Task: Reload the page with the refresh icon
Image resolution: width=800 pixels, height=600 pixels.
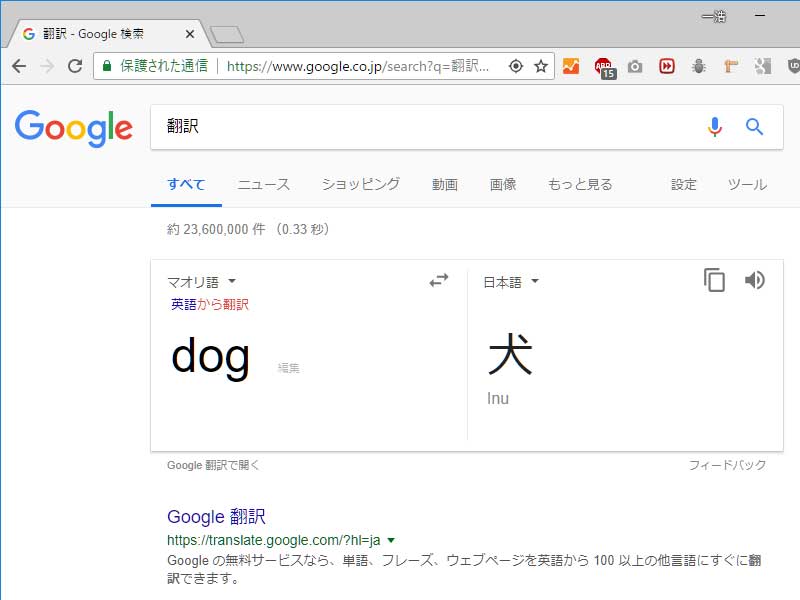Action: coord(75,66)
